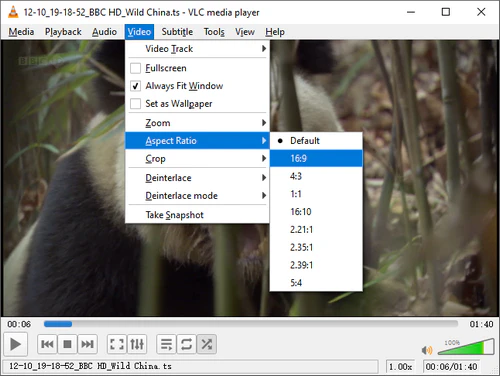Select 4:3 aspect ratio
500x376 pixels.
pos(316,176)
